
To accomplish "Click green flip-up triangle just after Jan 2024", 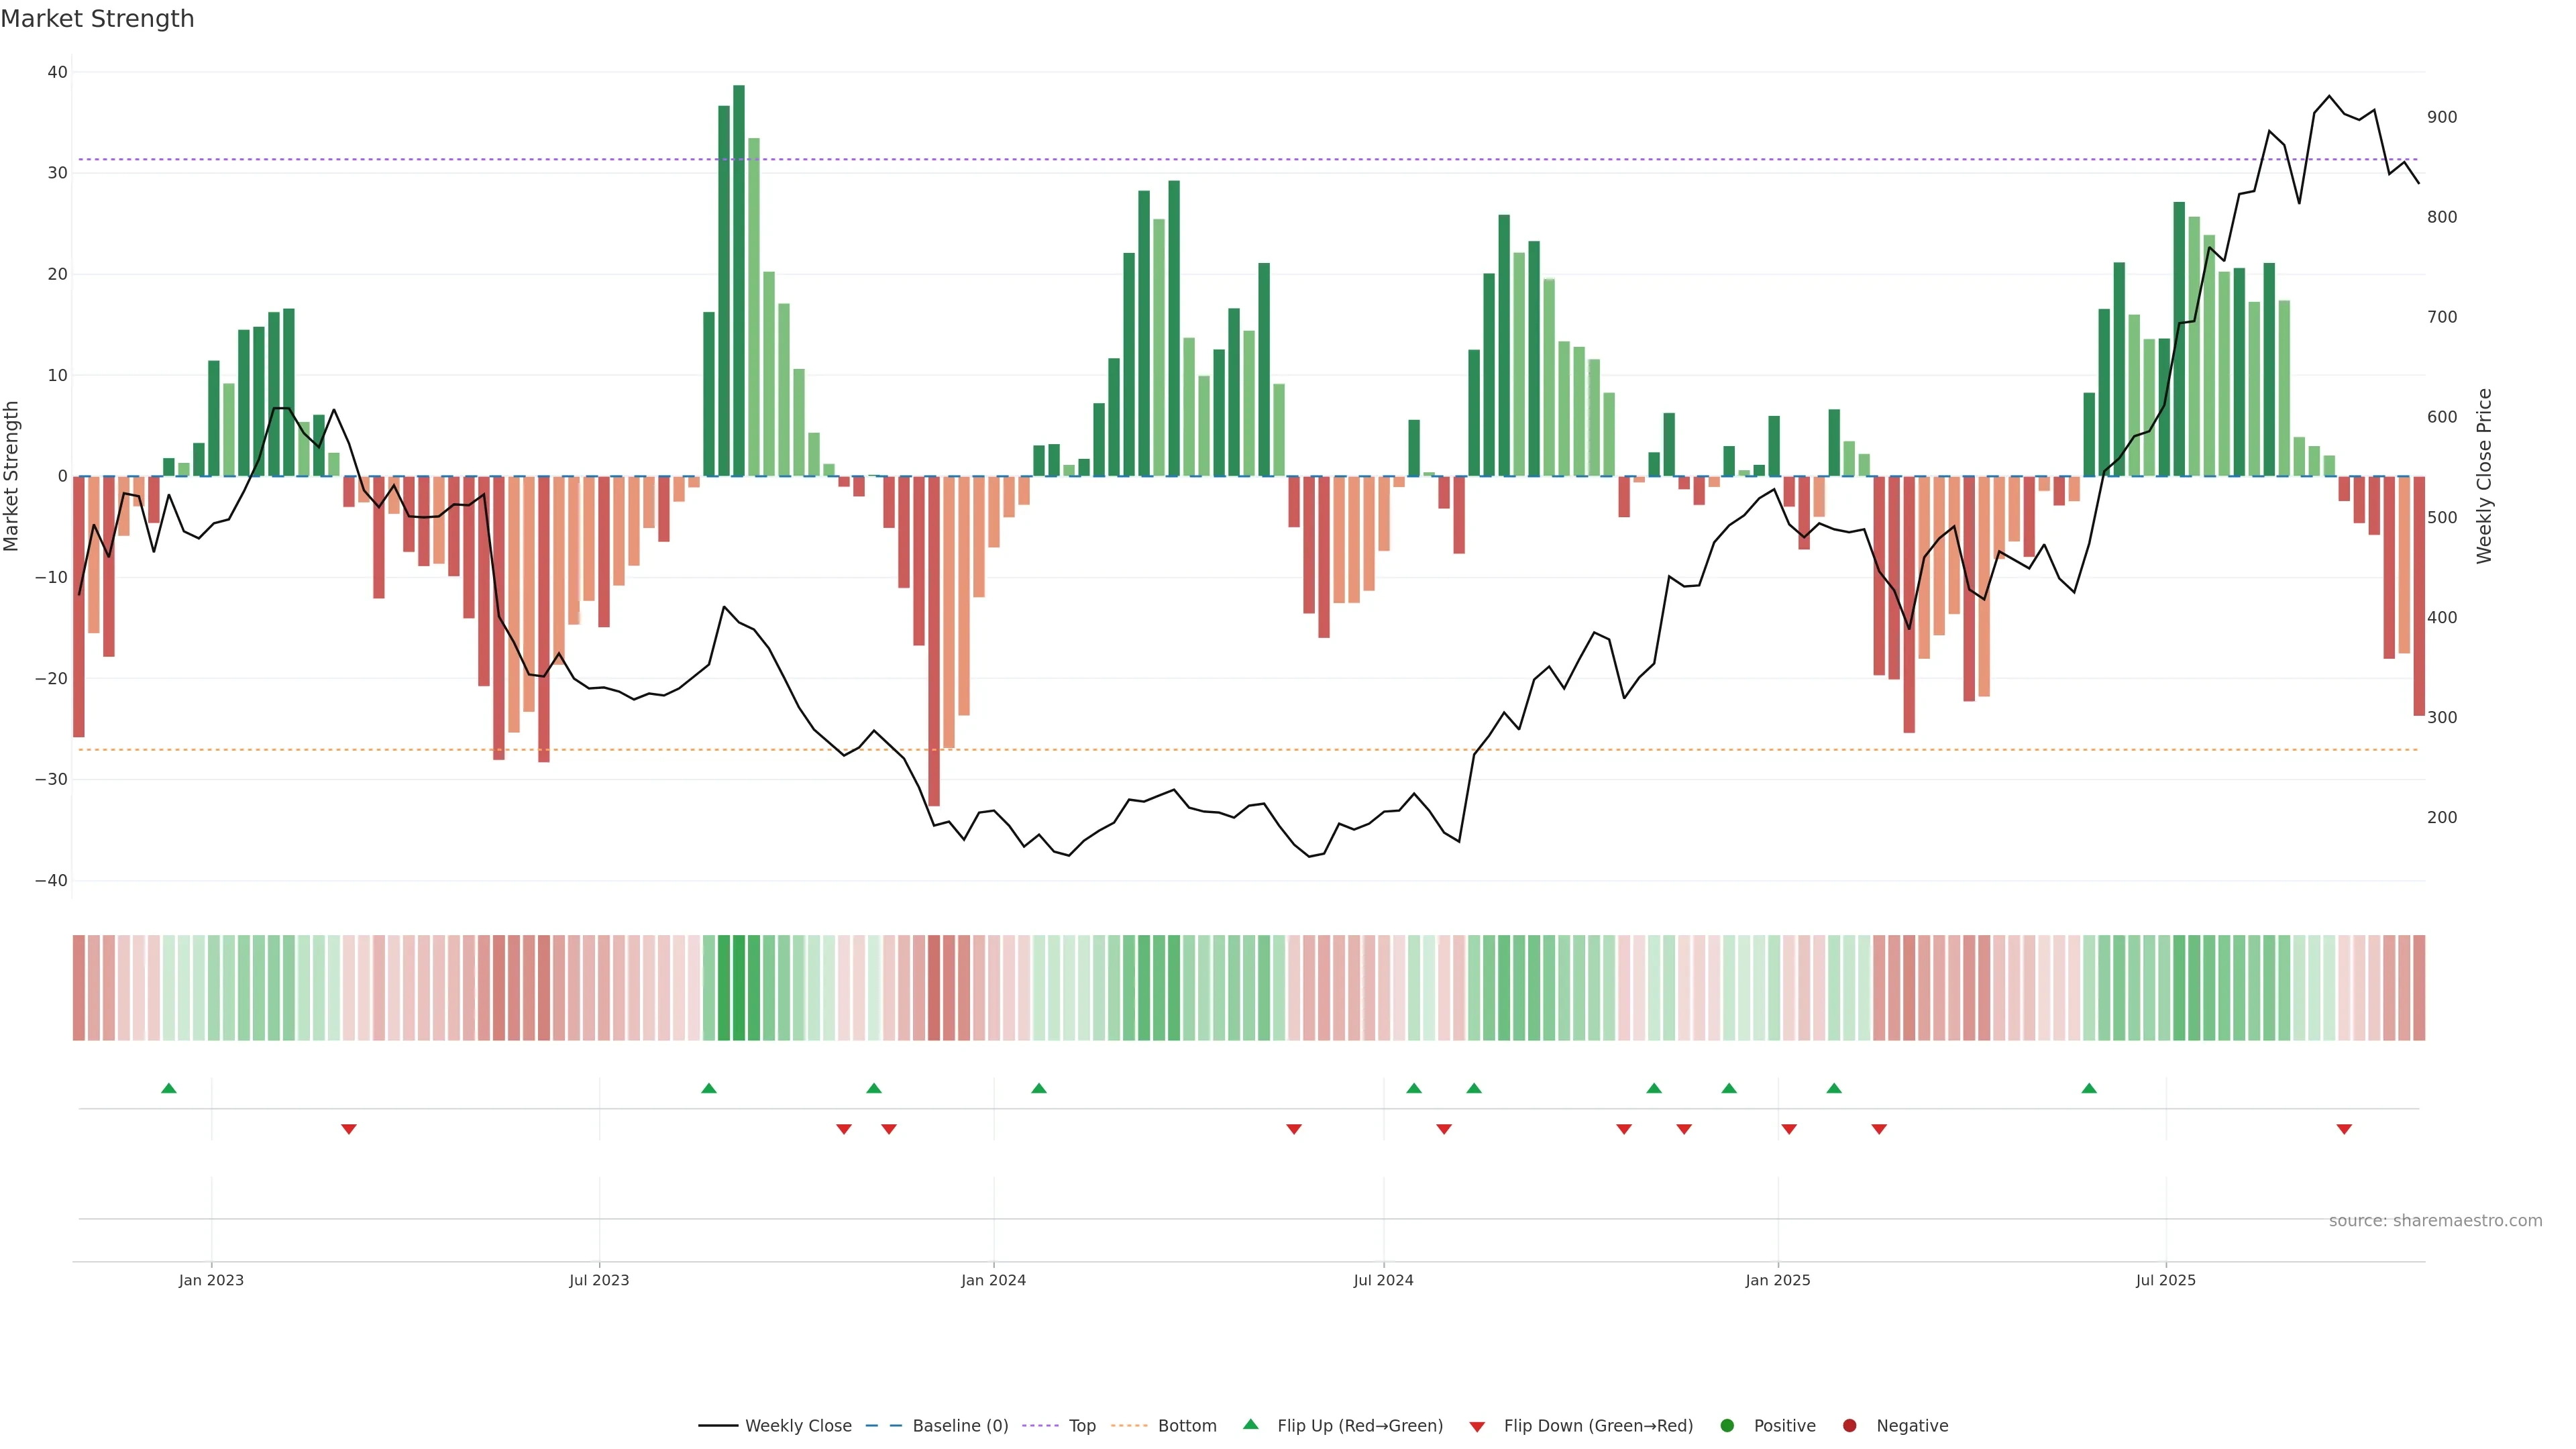I will pos(1039,1088).
